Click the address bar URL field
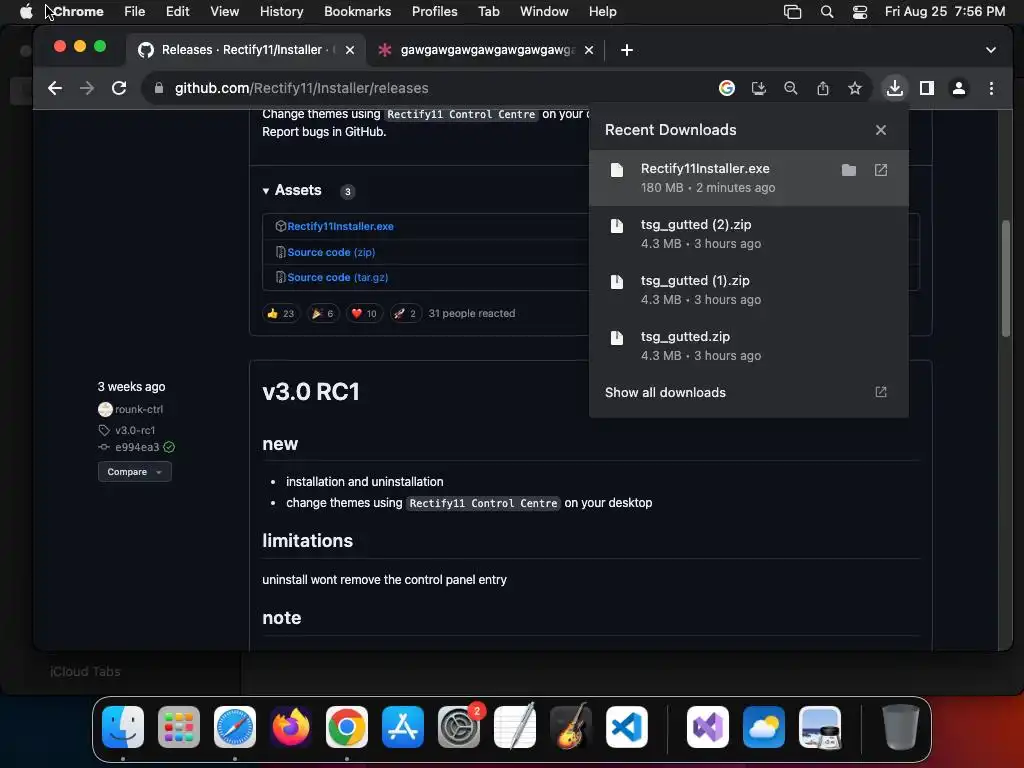The width and height of the screenshot is (1024, 768). (431, 88)
